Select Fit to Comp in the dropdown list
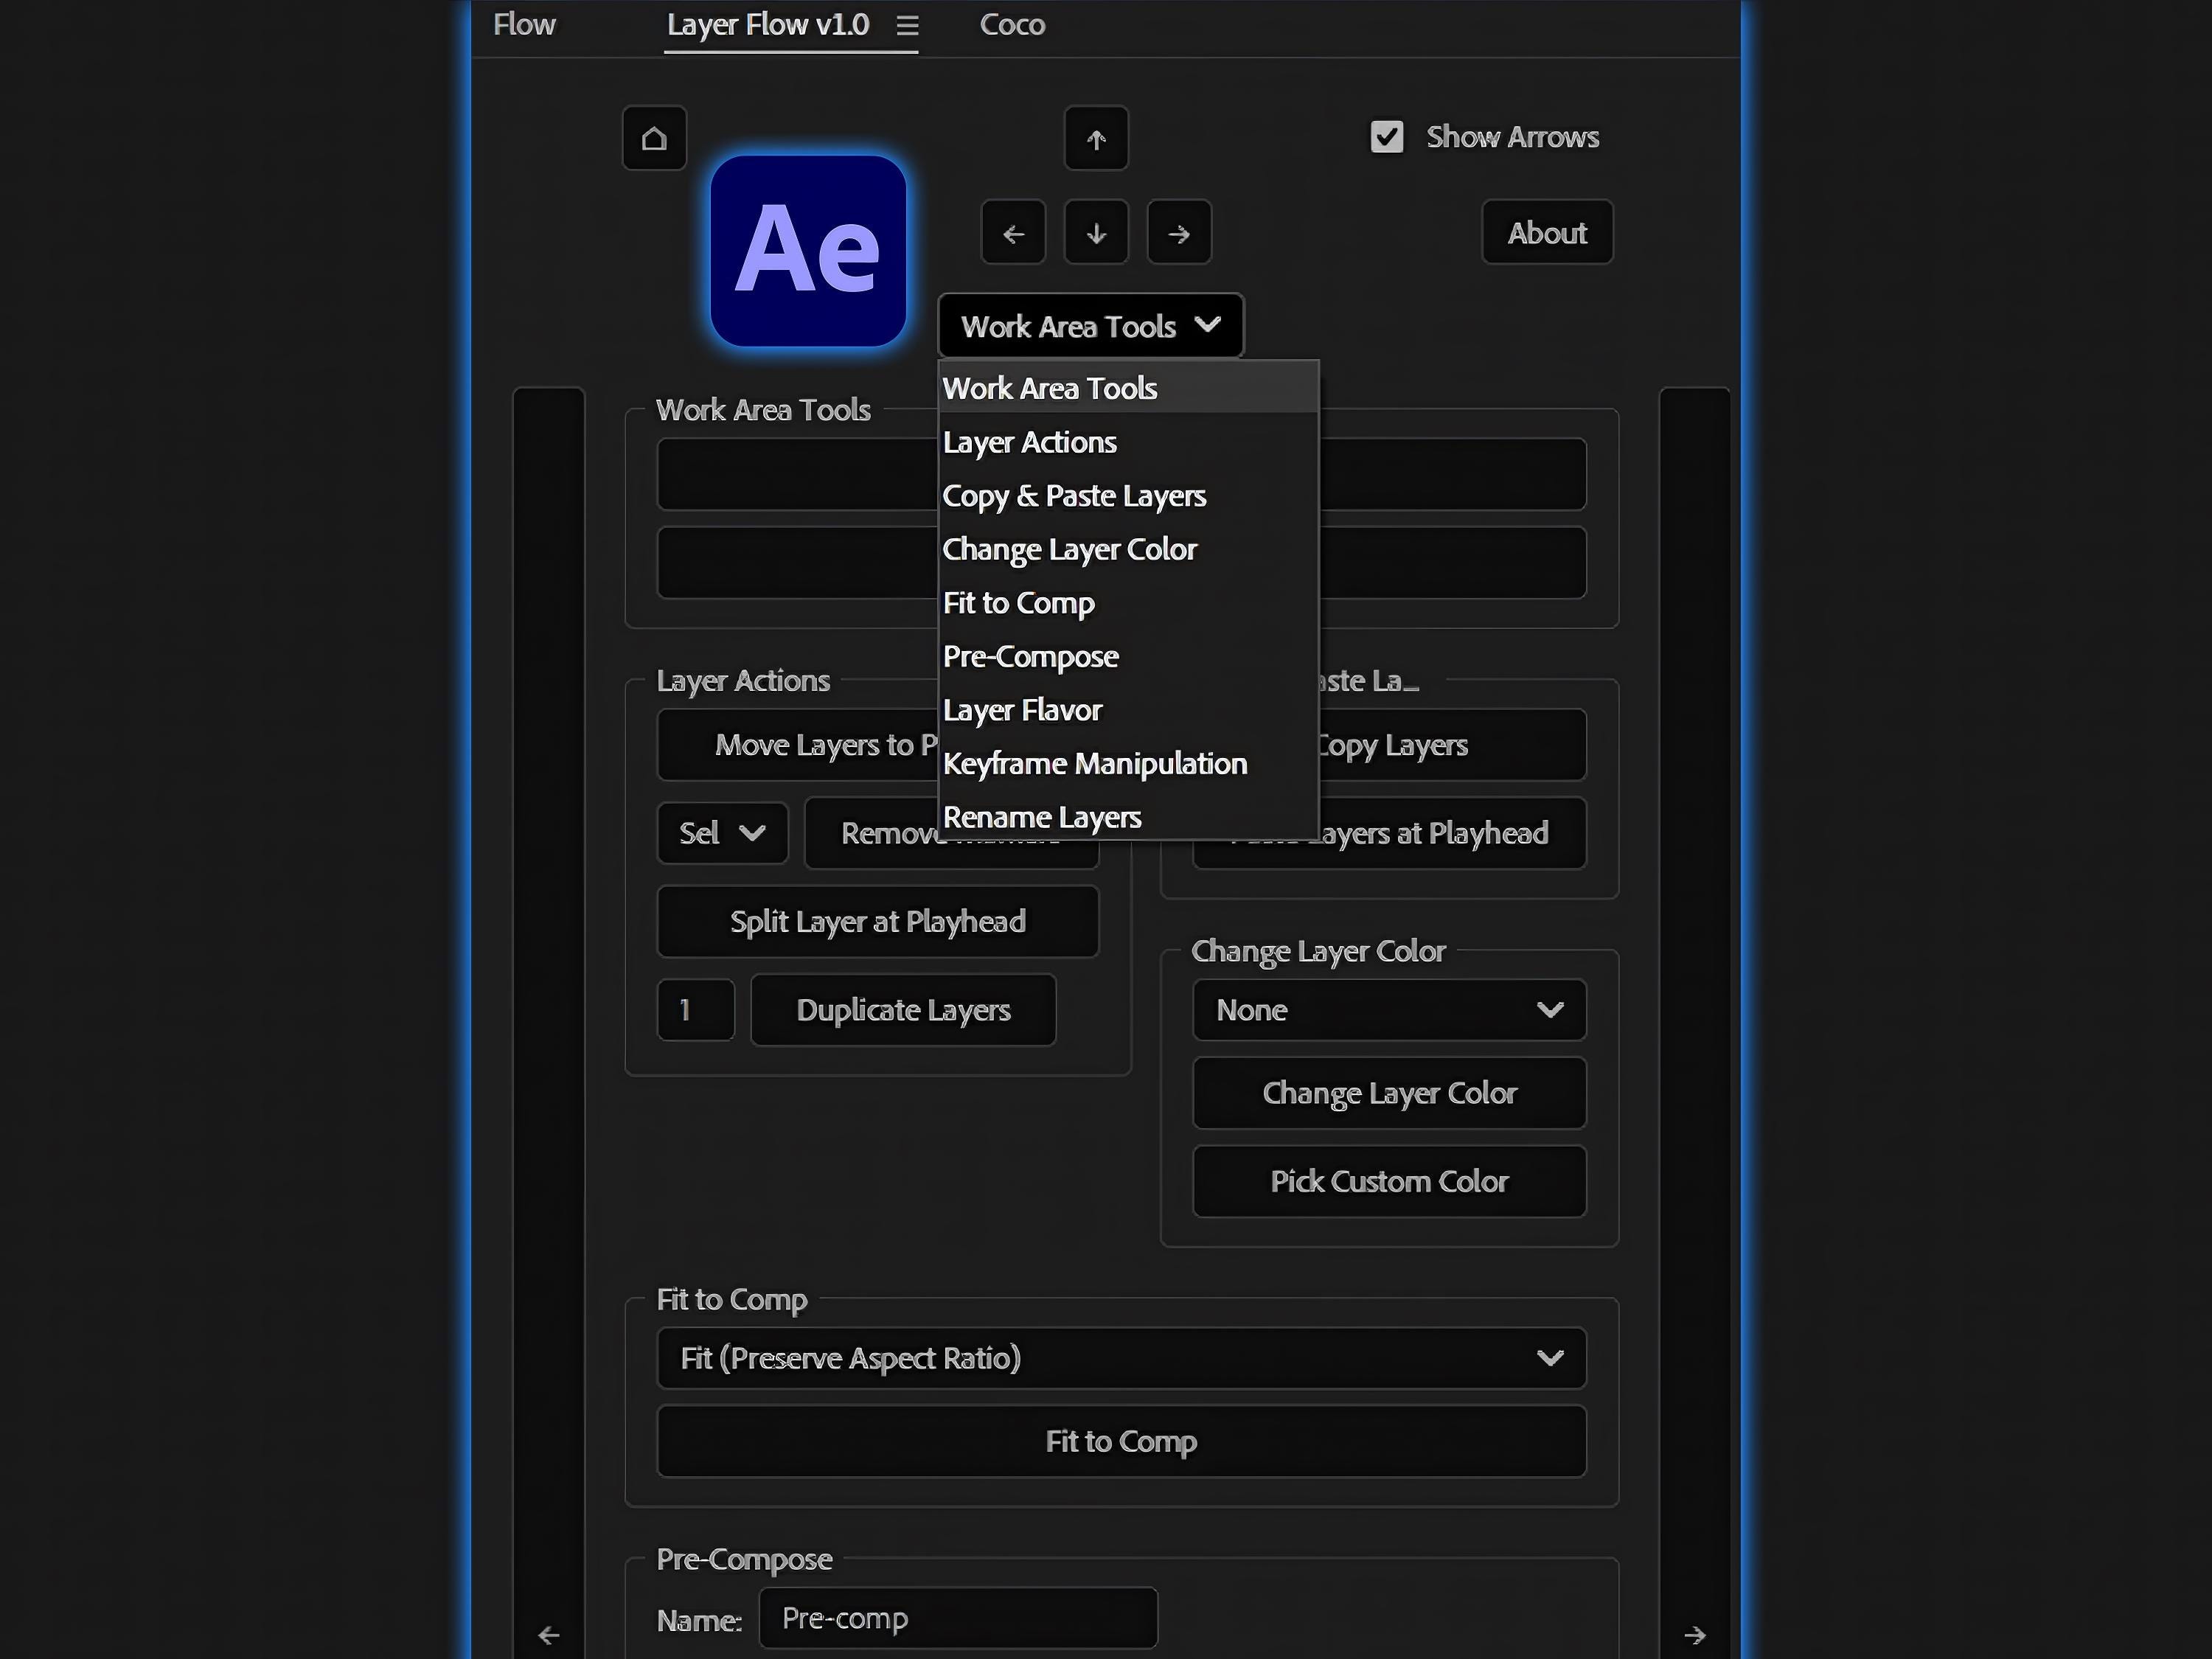 [x=1129, y=603]
